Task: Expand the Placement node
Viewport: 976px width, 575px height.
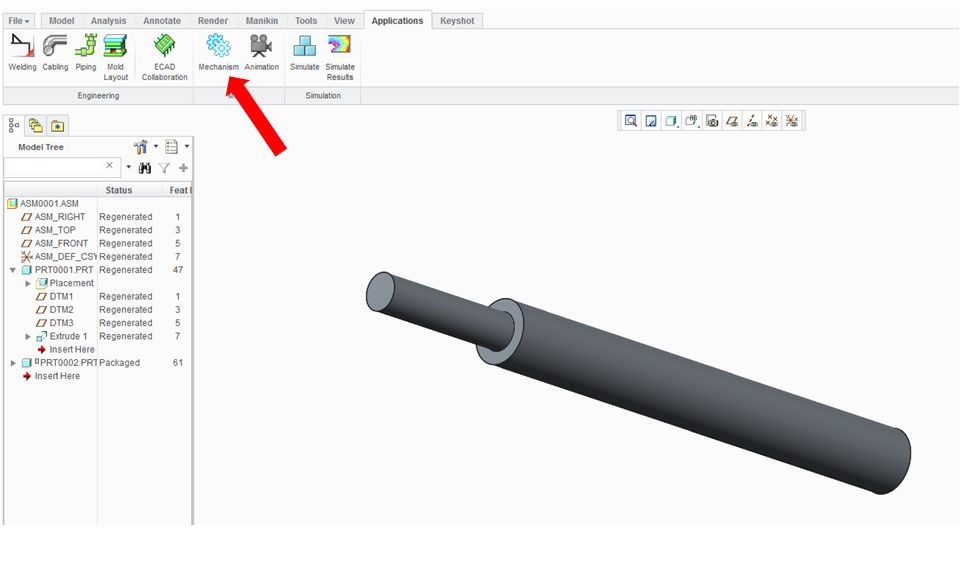Action: click(x=28, y=283)
